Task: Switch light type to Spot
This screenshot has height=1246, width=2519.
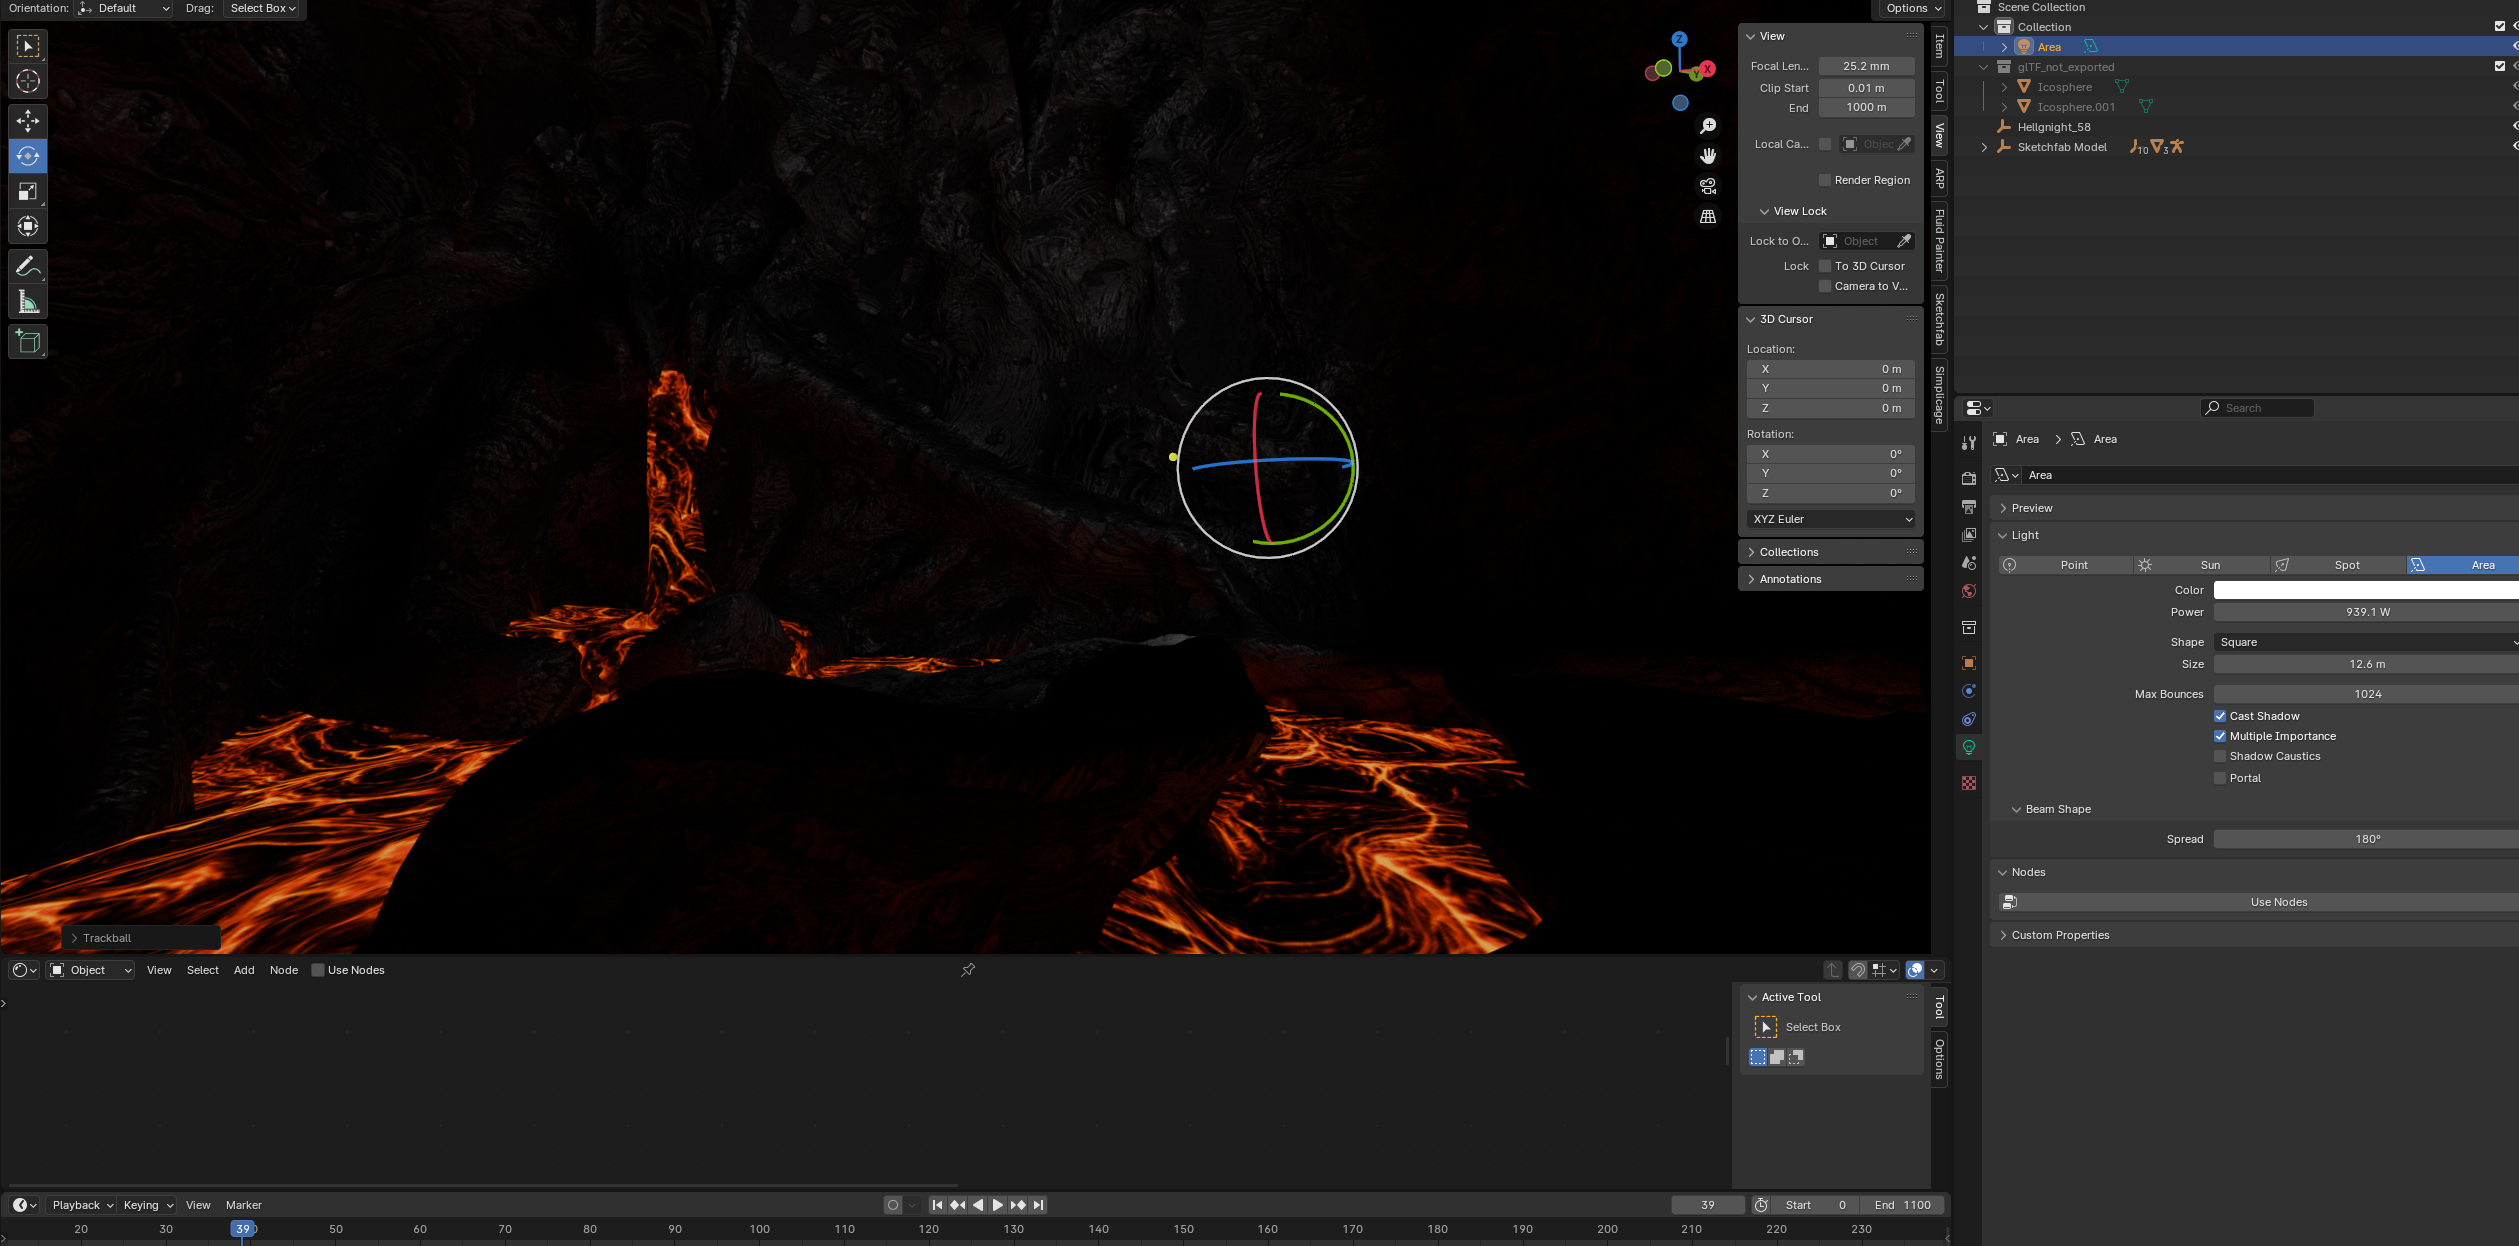Action: (x=2337, y=565)
